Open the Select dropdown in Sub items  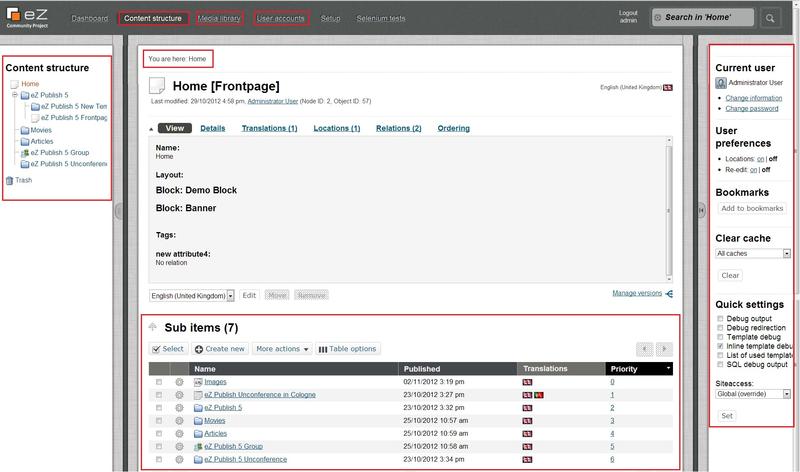(x=168, y=349)
